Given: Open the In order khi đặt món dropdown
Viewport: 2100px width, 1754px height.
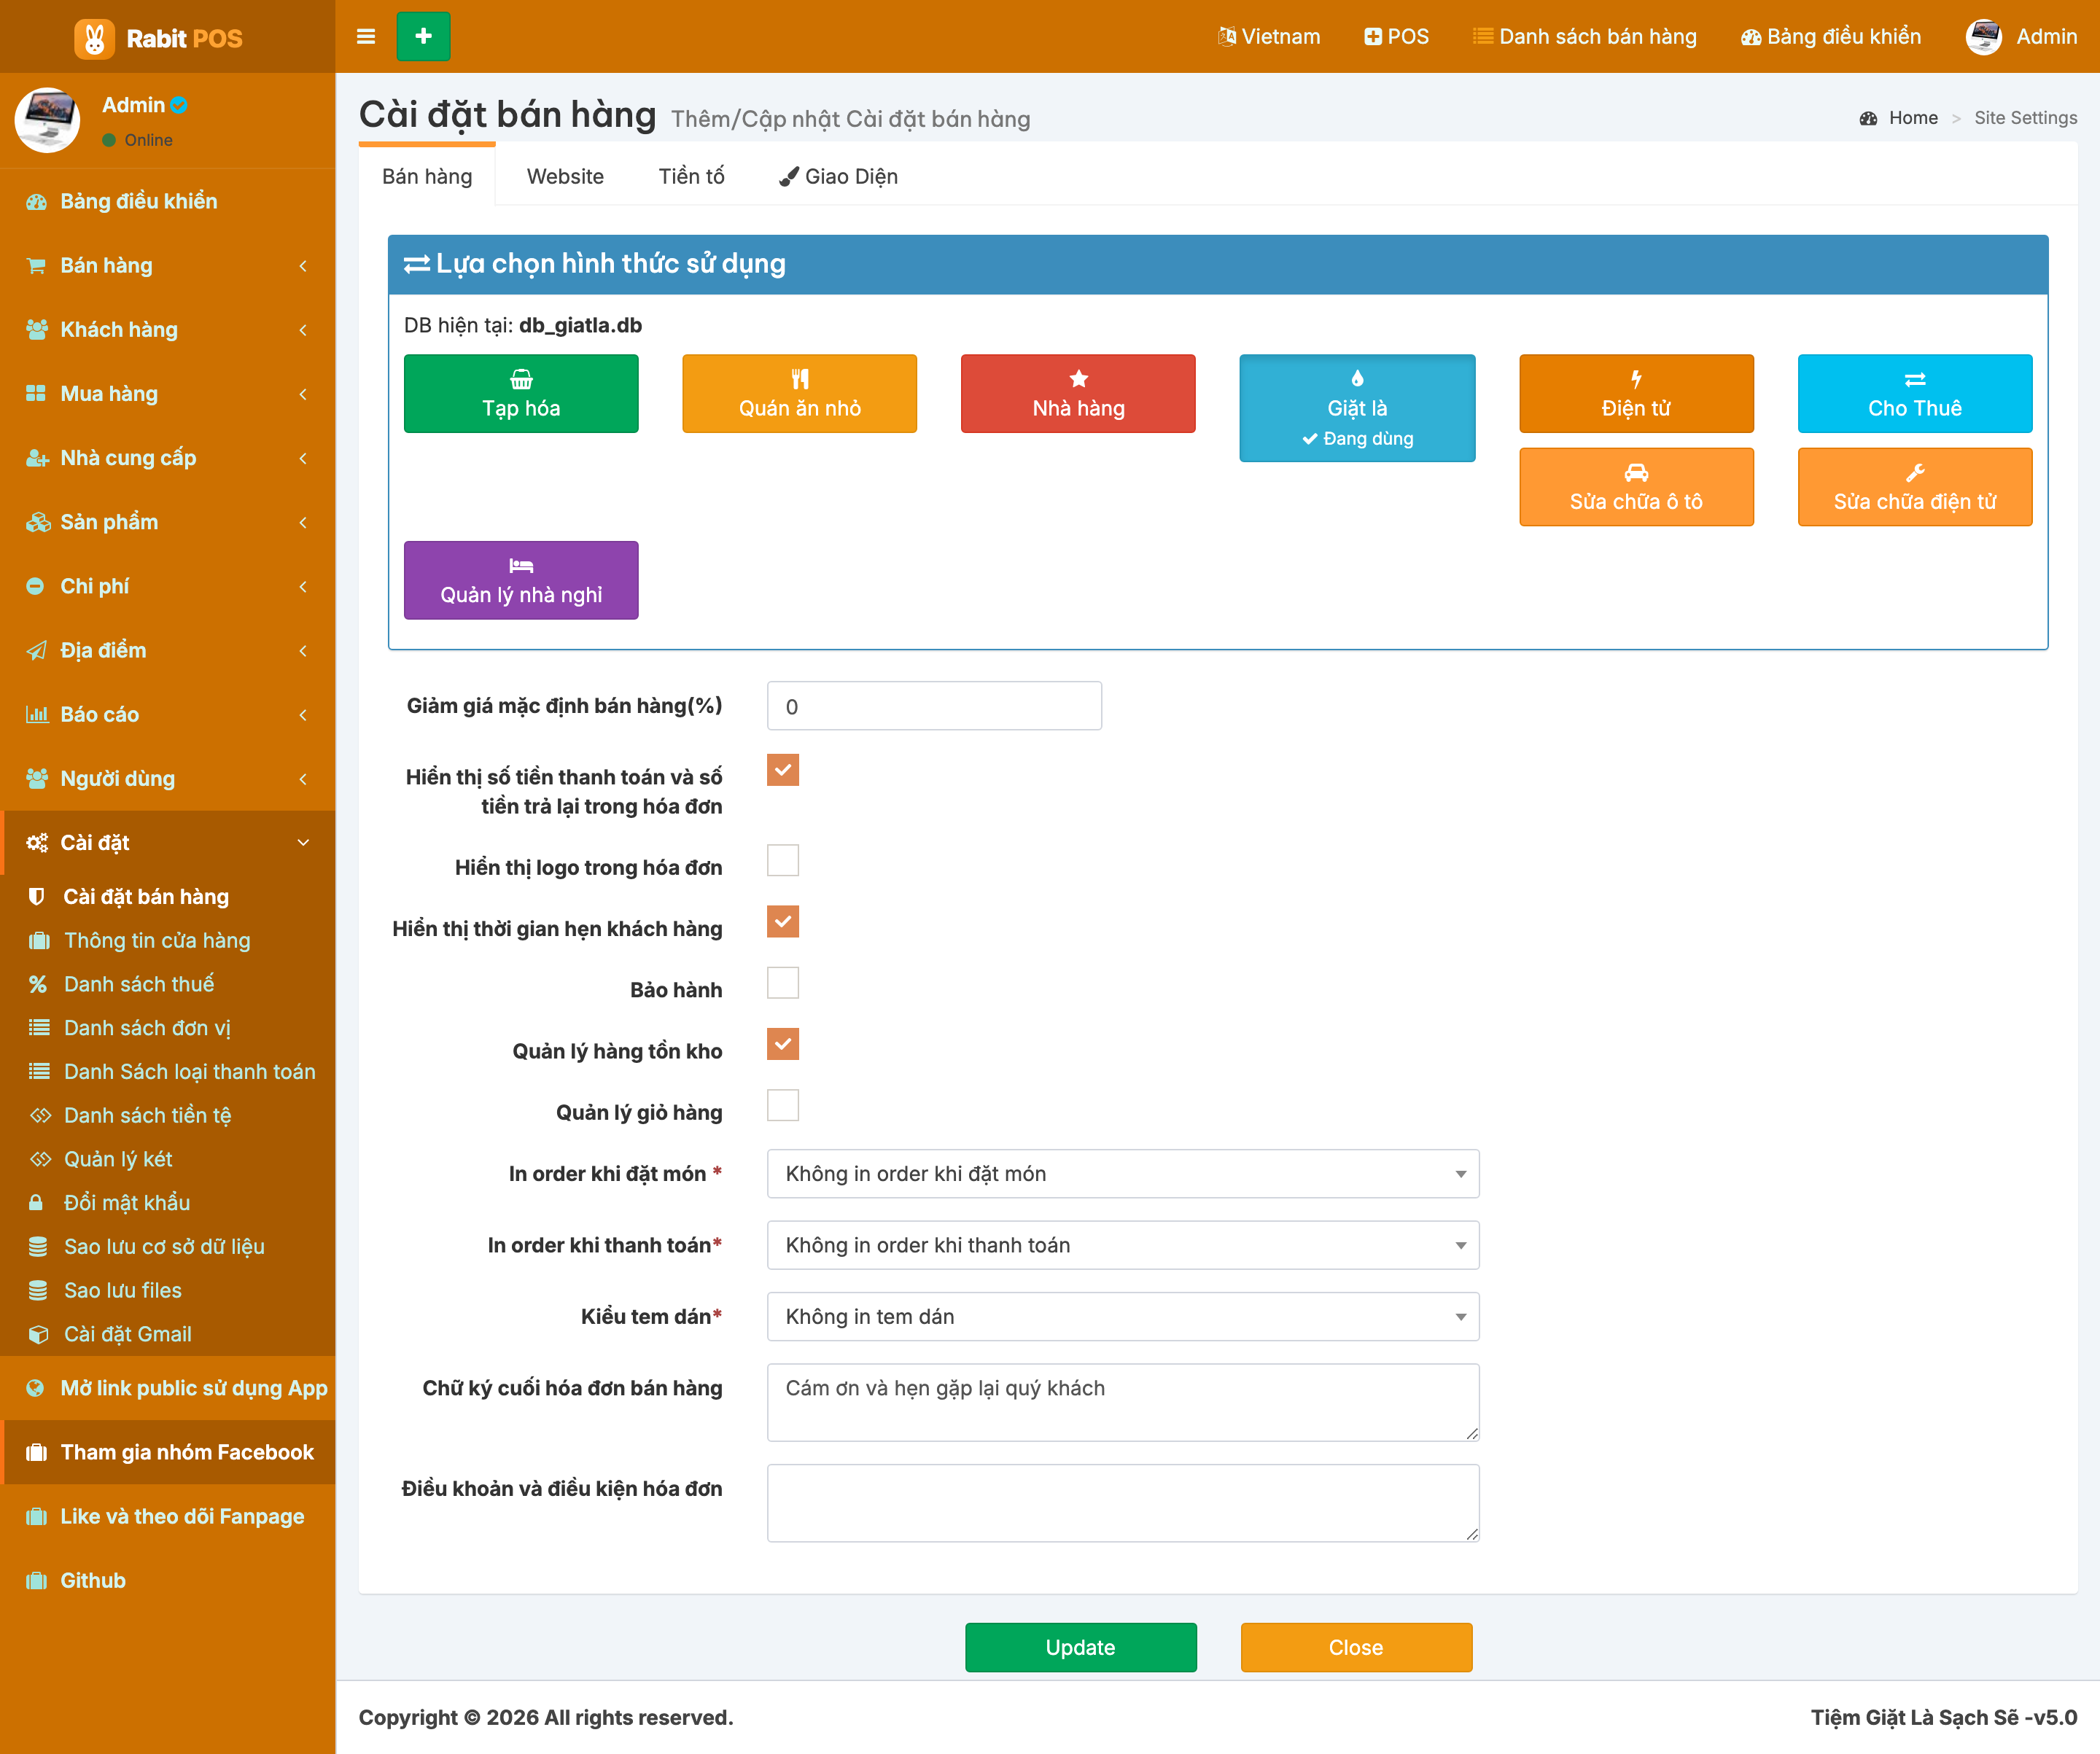Looking at the screenshot, I should [x=1123, y=1174].
